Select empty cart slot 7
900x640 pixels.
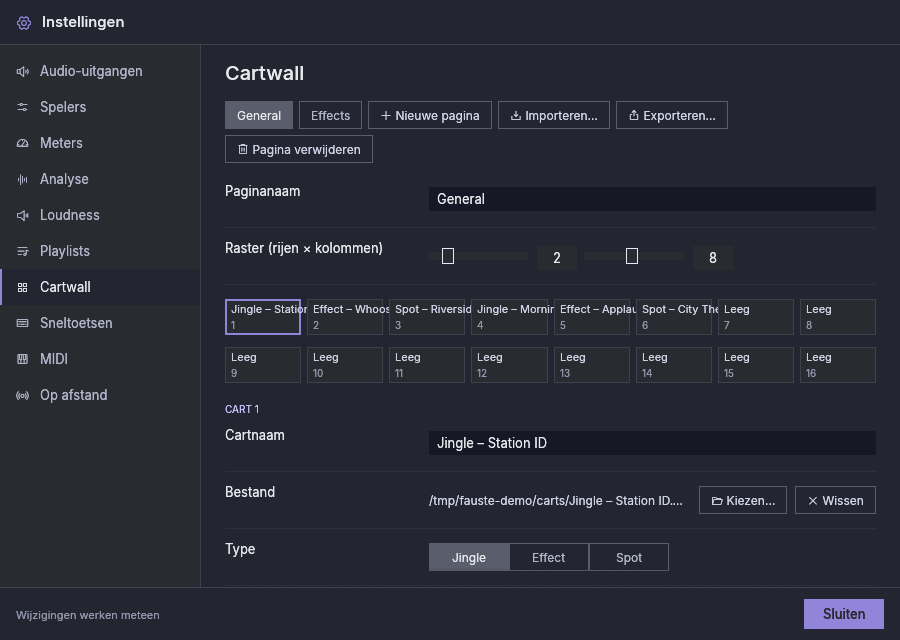click(756, 317)
